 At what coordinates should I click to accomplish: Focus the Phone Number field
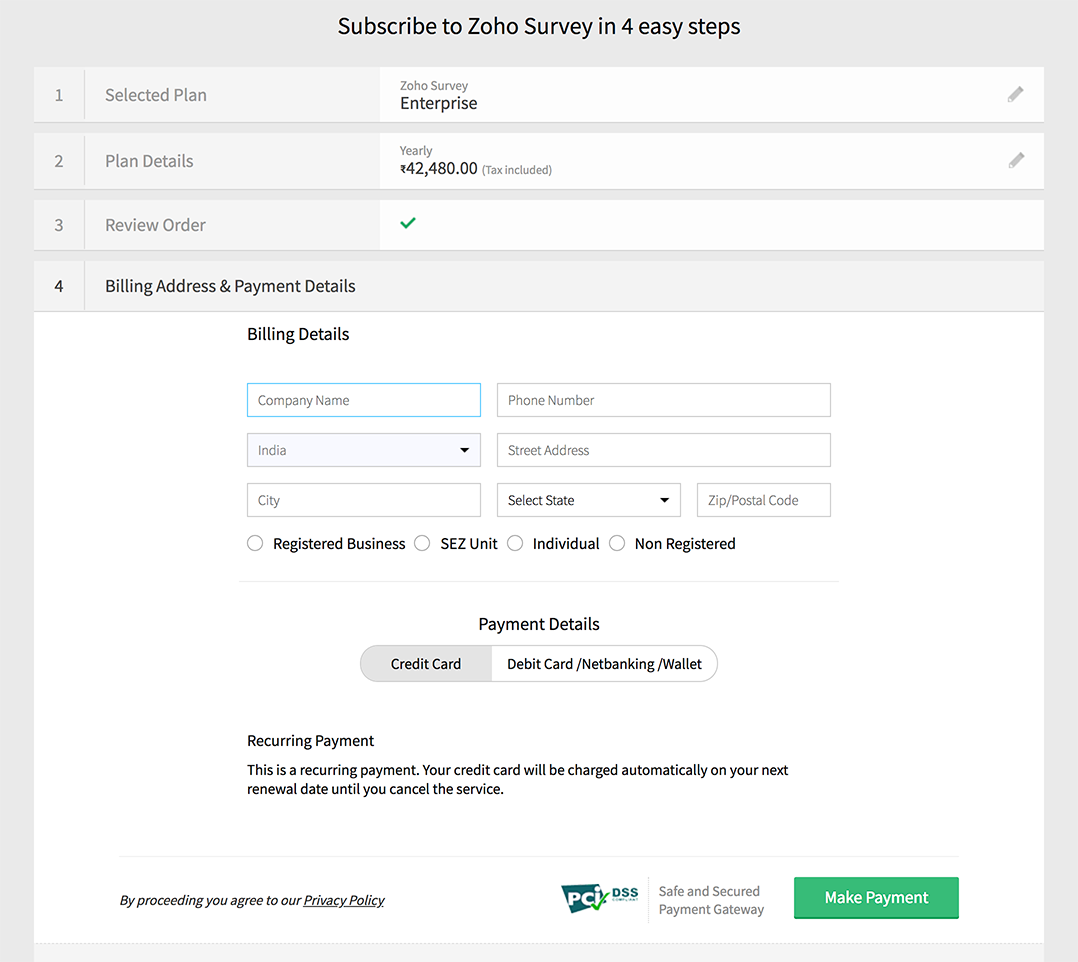tap(663, 400)
